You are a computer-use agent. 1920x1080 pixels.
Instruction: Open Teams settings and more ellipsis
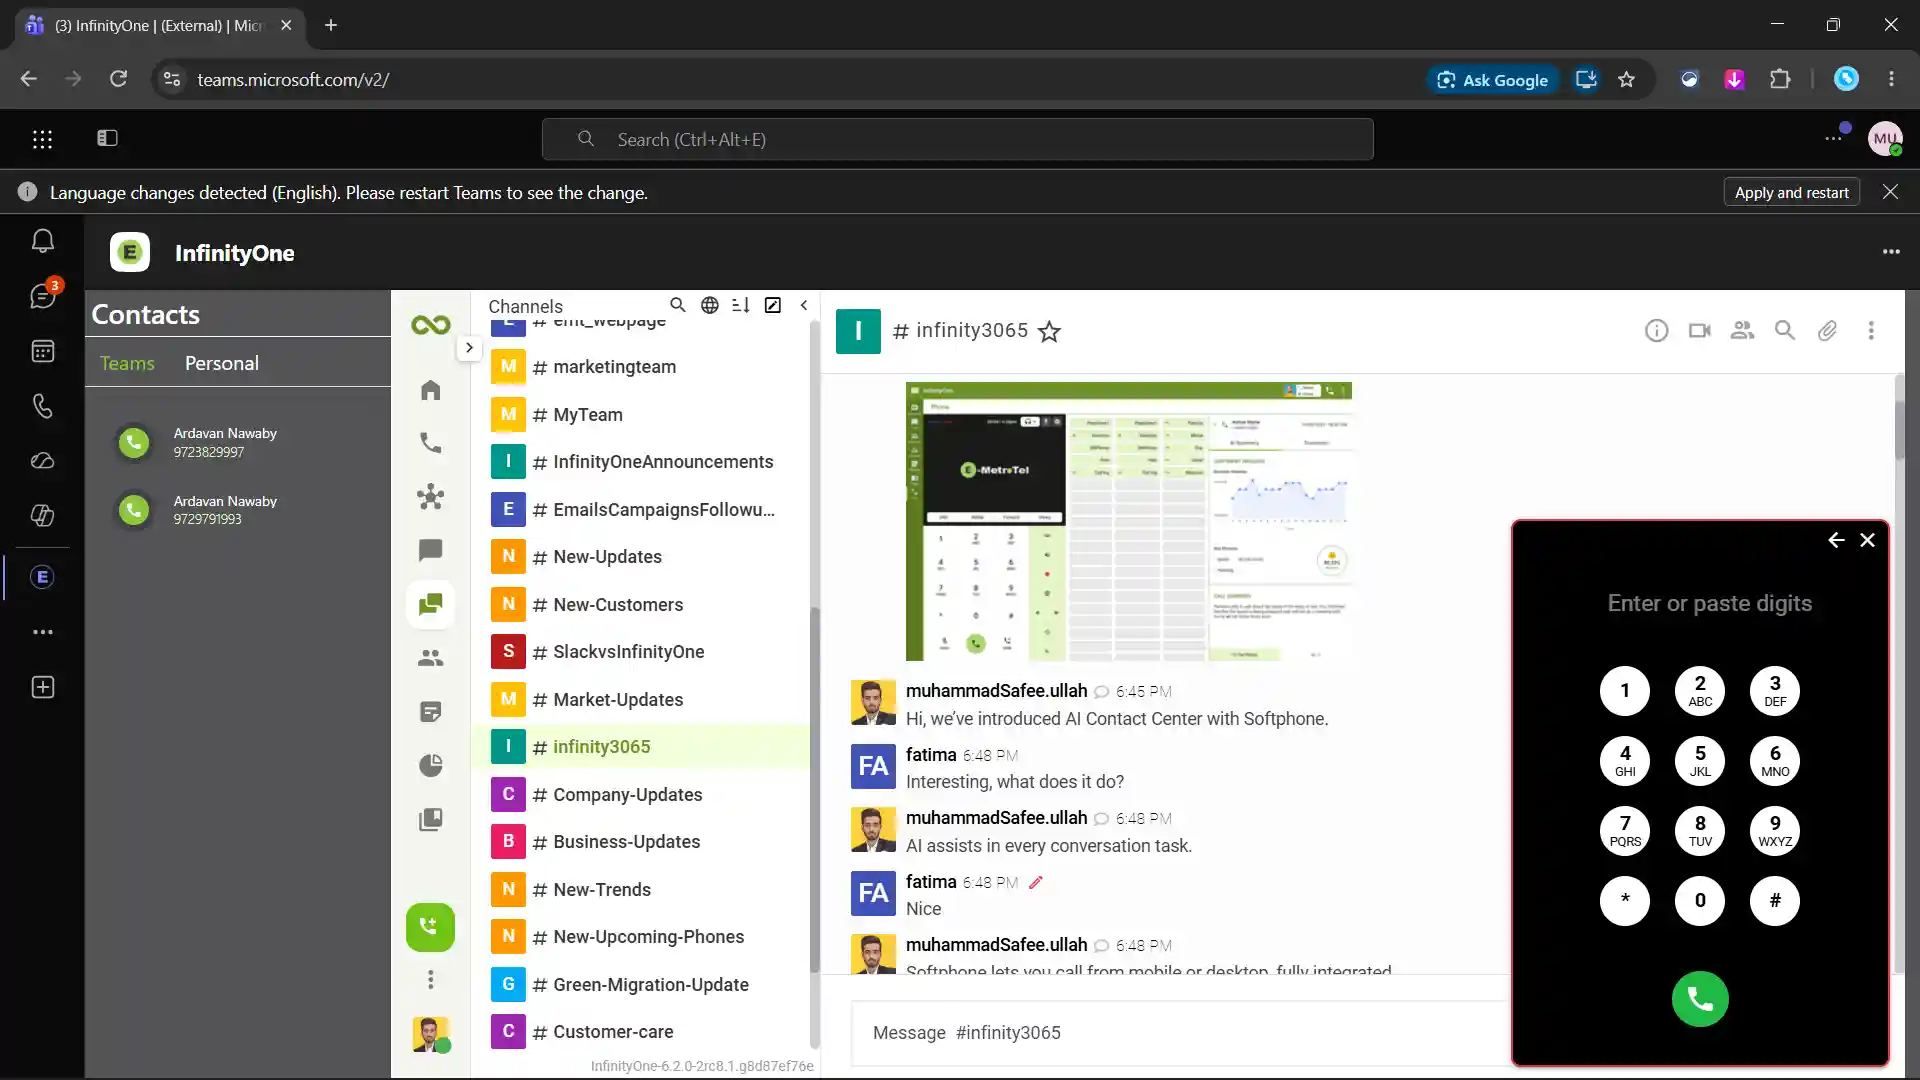tap(1833, 138)
